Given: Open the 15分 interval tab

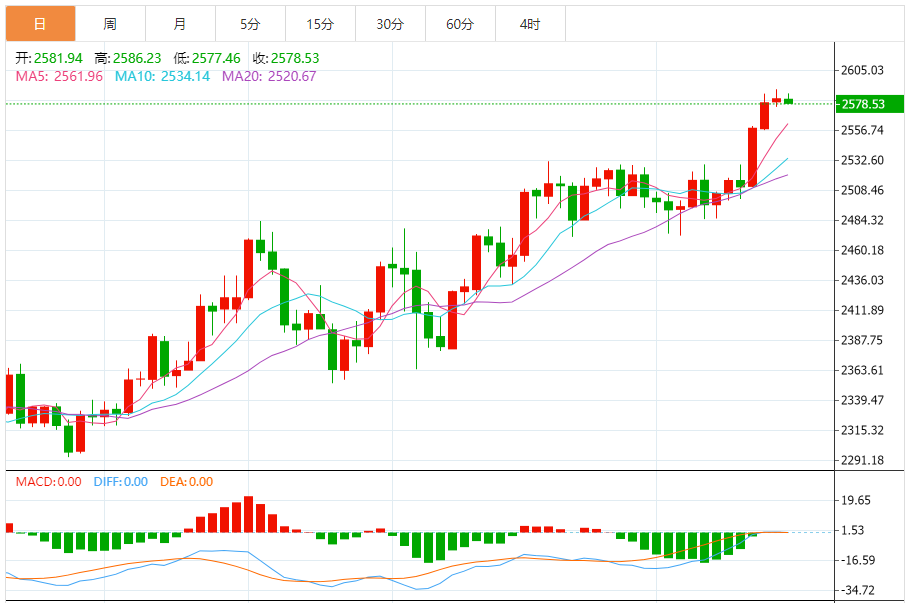Looking at the screenshot, I should pos(320,24).
